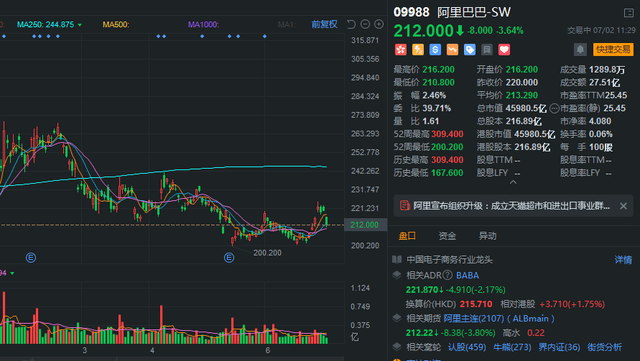Screen dimensions: 640x361
Task: Open the BABA related ADR link
Action: click(467, 275)
